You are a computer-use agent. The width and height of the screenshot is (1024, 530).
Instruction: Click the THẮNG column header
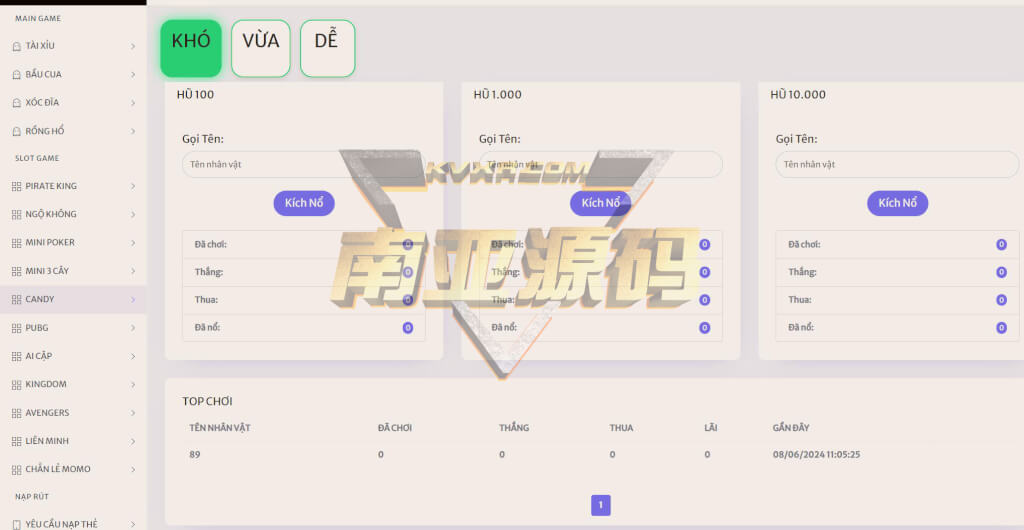click(514, 428)
